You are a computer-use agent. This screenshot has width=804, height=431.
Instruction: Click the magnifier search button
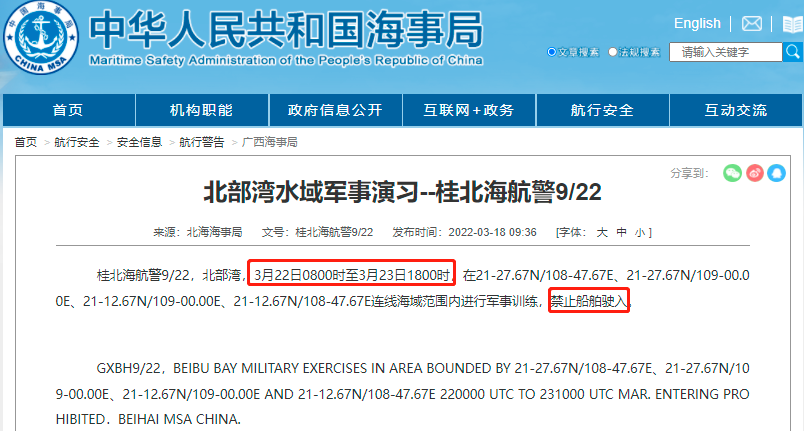(793, 52)
